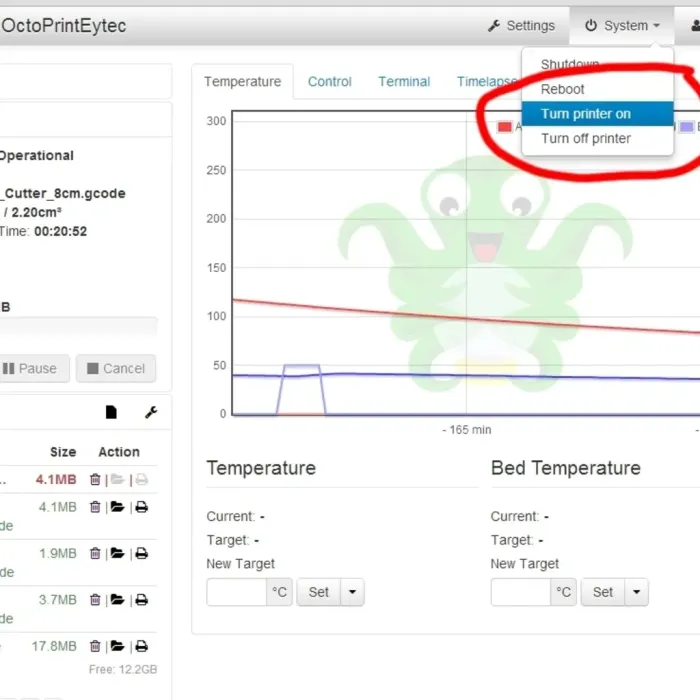Click trash icon of first 4.1MB file

click(95, 479)
